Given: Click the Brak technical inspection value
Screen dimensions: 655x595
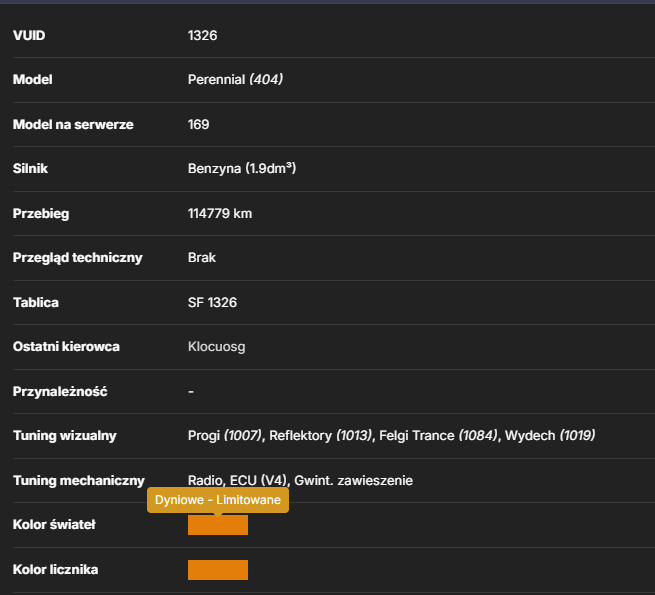Looking at the screenshot, I should coord(202,257).
